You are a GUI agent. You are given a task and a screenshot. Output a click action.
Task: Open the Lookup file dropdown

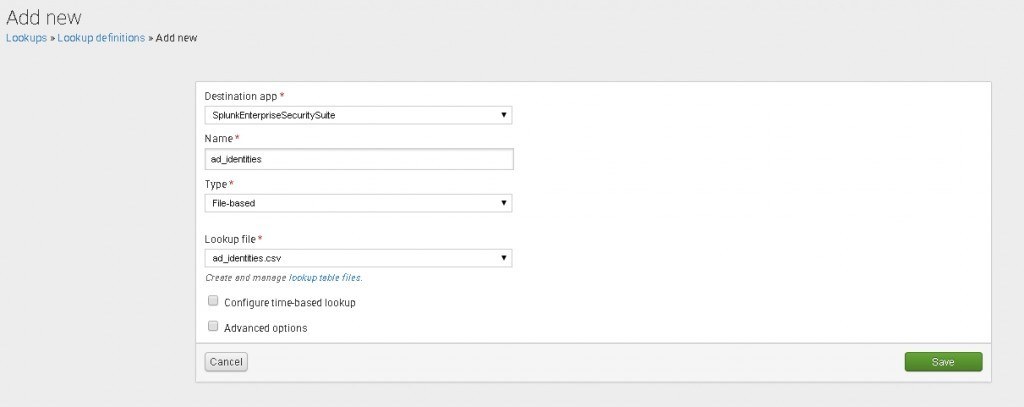pos(358,258)
